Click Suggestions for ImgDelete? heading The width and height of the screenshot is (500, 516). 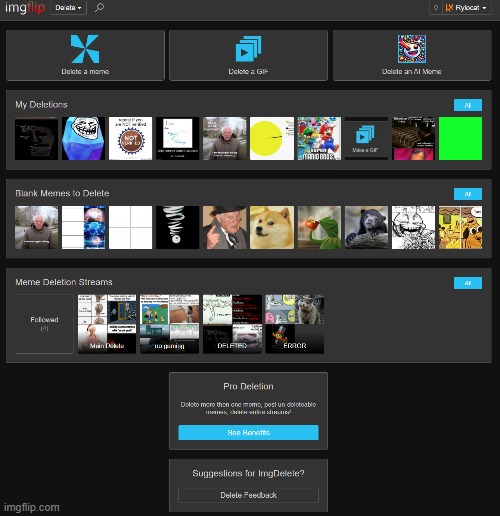coord(248,473)
